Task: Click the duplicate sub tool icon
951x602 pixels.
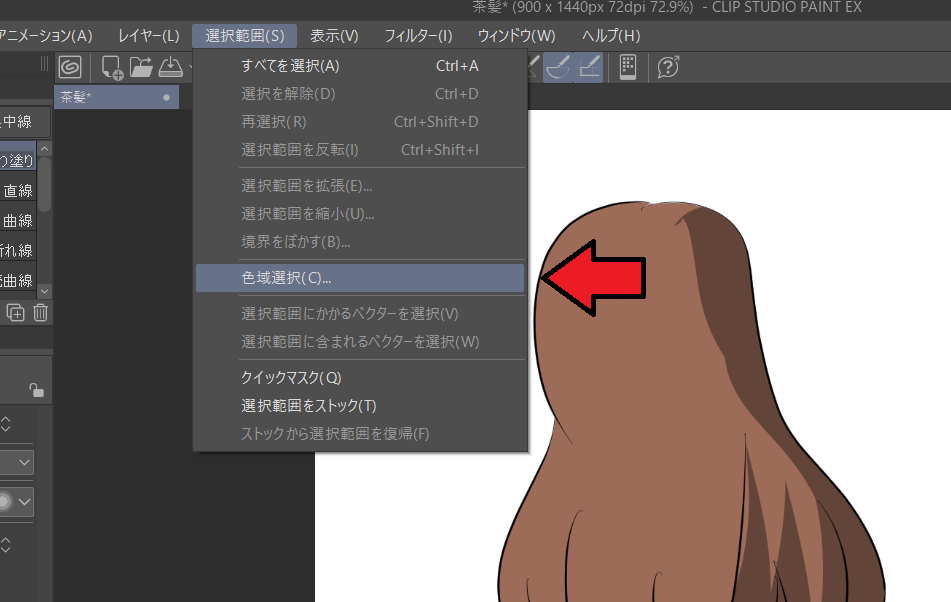Action: pyautogui.click(x=16, y=313)
